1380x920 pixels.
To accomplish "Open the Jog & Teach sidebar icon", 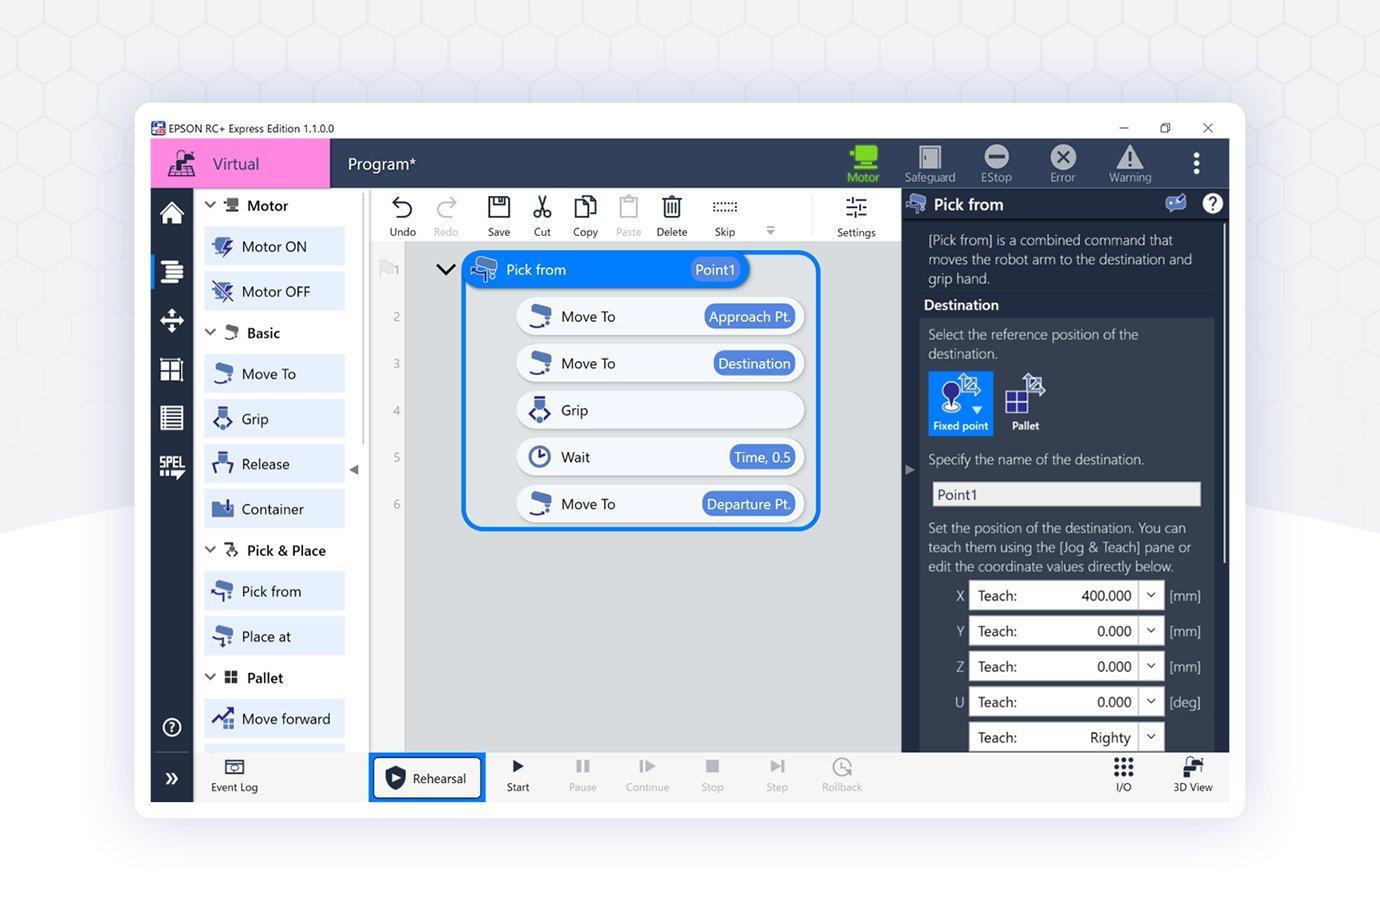I will [x=172, y=321].
